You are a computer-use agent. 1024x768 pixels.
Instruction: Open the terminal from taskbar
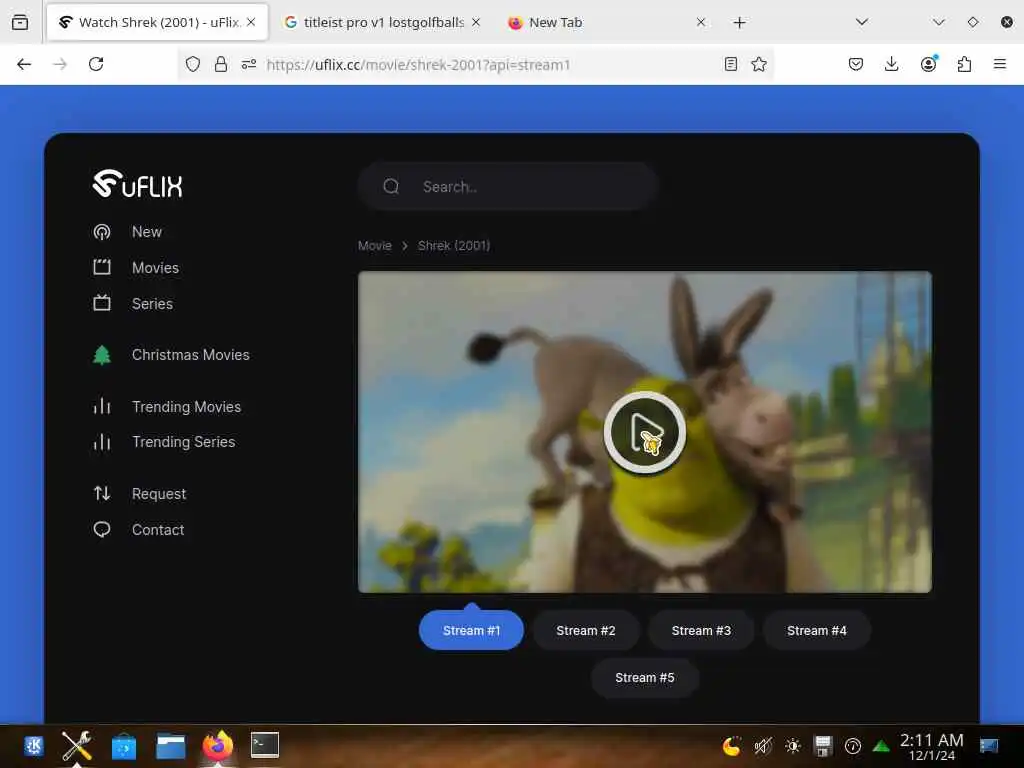click(264, 745)
